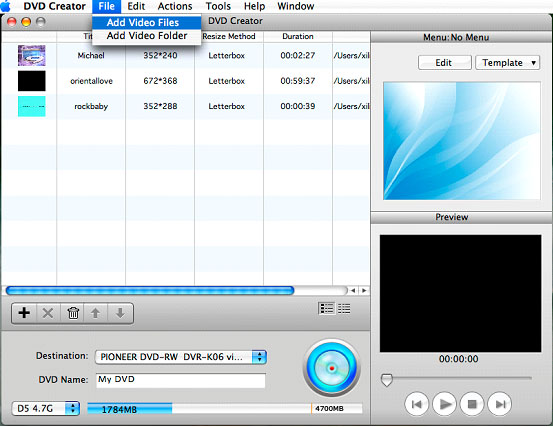553x427 pixels.
Task: Click the plus Add video button
Action: click(x=24, y=313)
